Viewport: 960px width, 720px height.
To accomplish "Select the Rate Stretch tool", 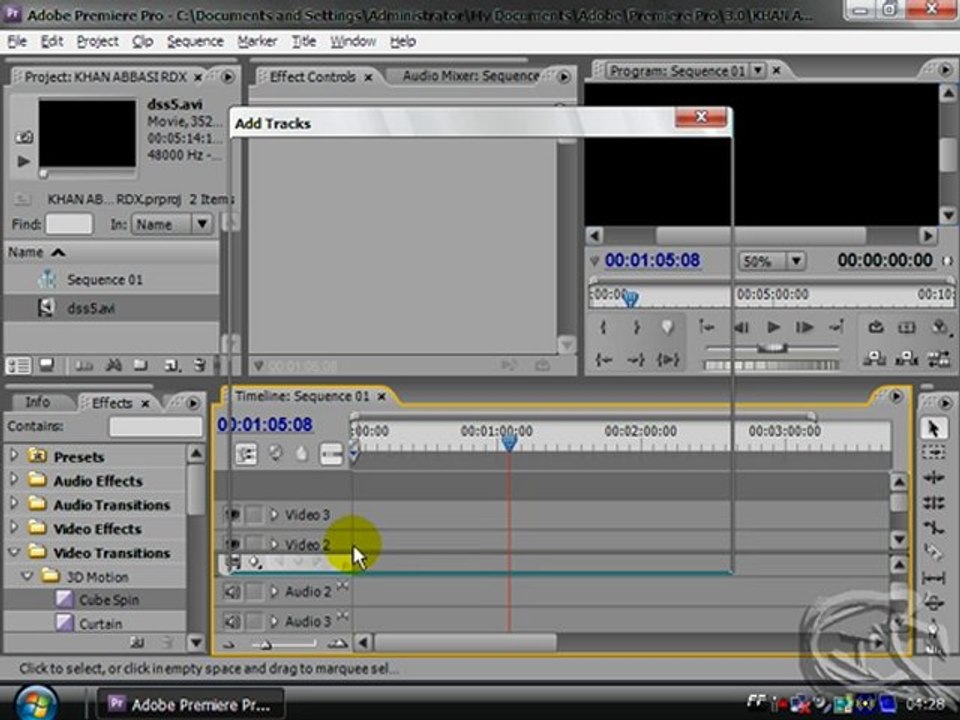I will (x=933, y=528).
